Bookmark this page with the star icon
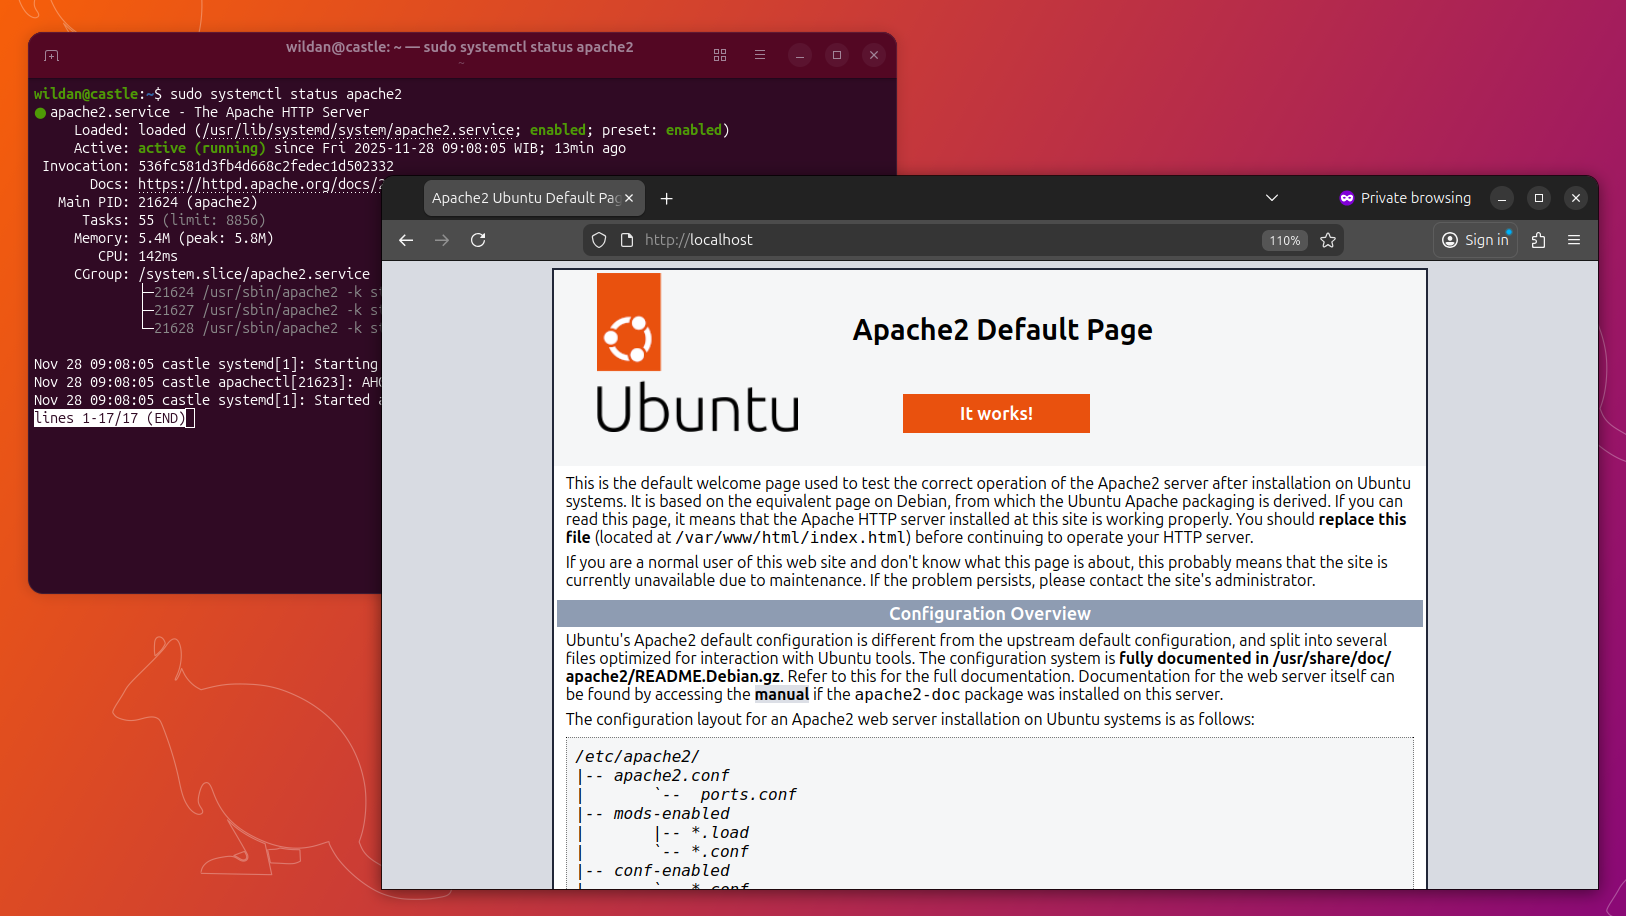The width and height of the screenshot is (1626, 916). (1328, 240)
